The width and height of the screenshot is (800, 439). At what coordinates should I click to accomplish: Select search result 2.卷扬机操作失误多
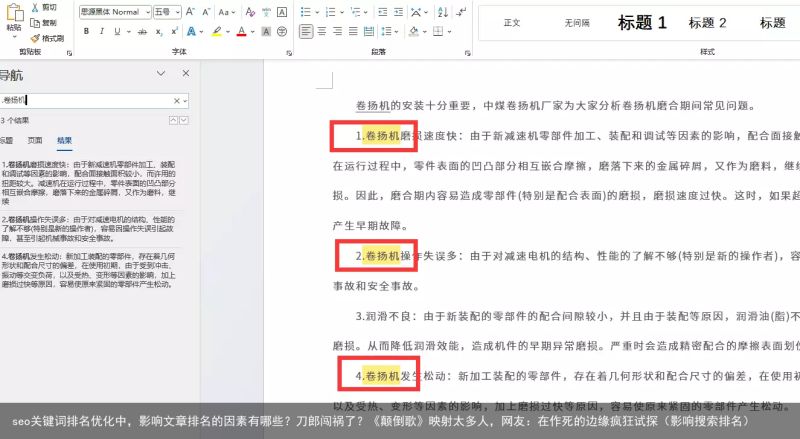click(x=89, y=229)
